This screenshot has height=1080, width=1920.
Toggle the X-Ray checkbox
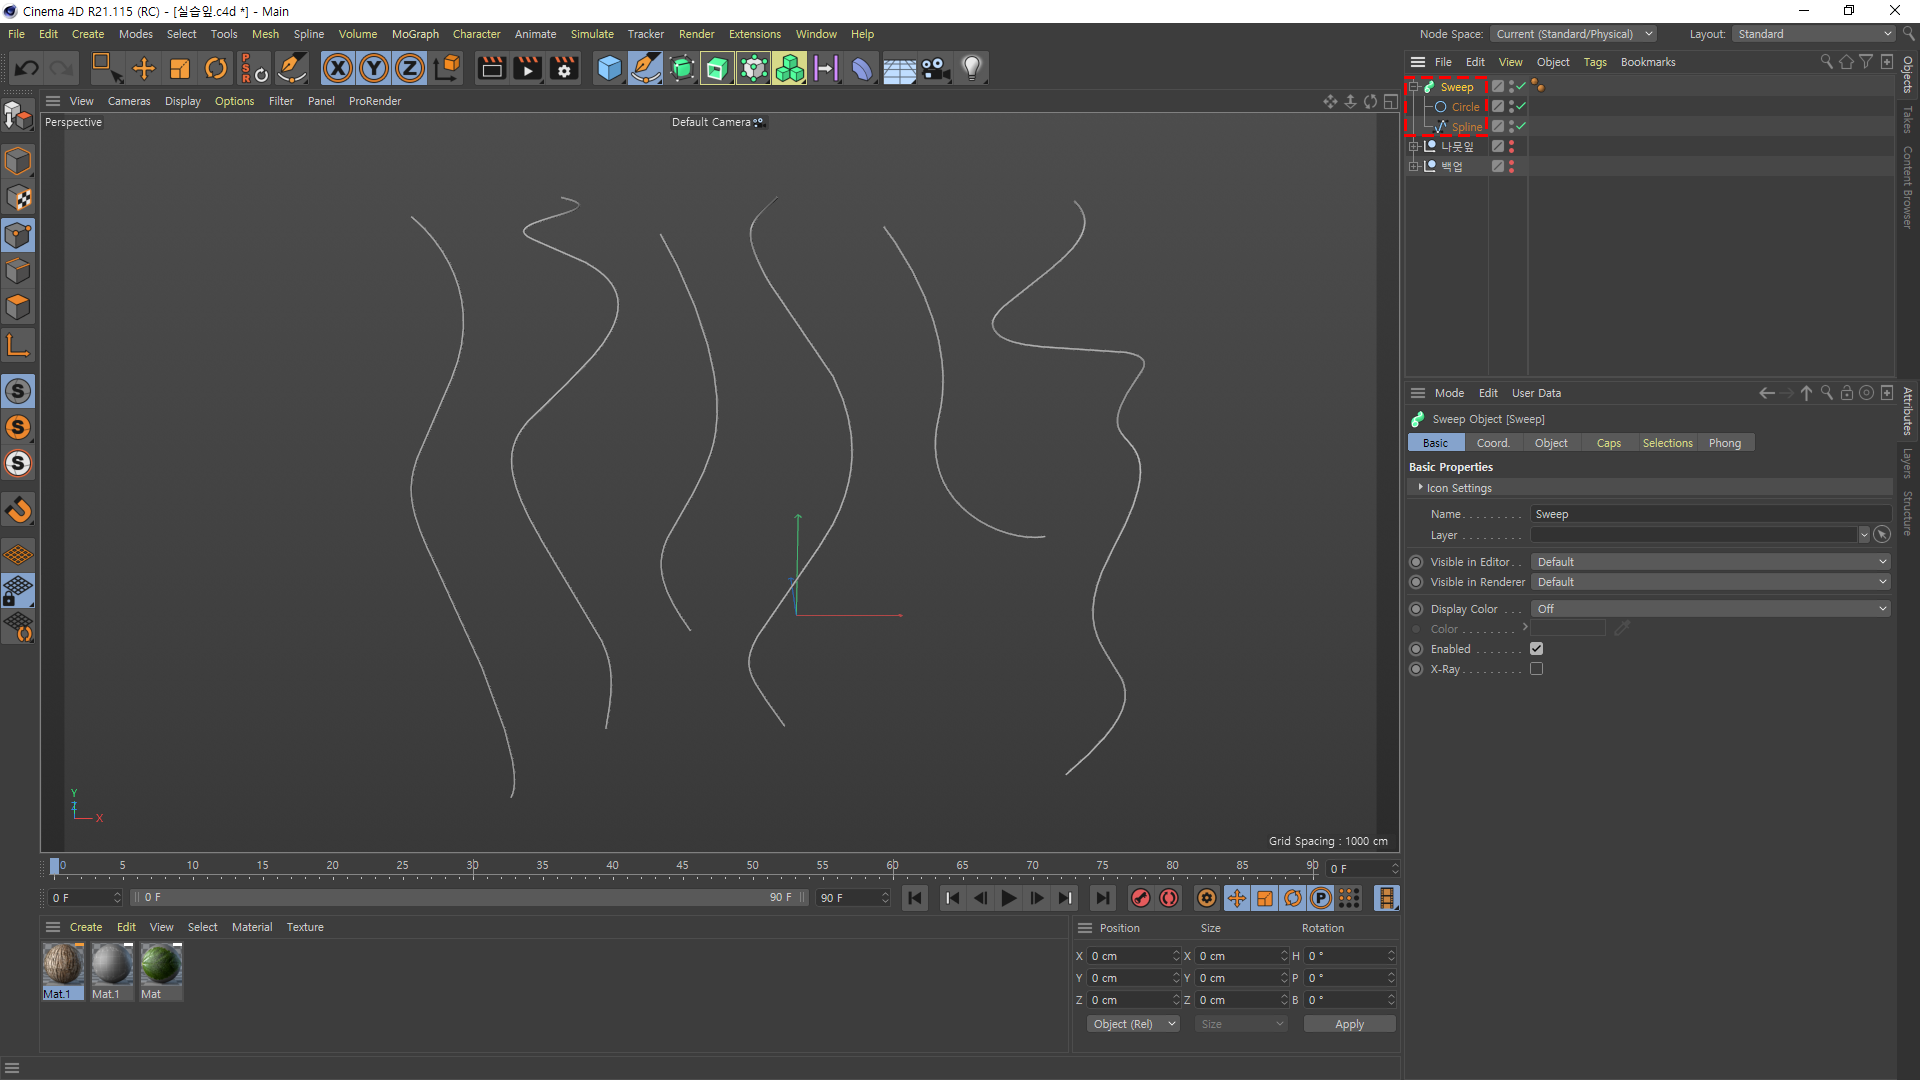tap(1536, 669)
